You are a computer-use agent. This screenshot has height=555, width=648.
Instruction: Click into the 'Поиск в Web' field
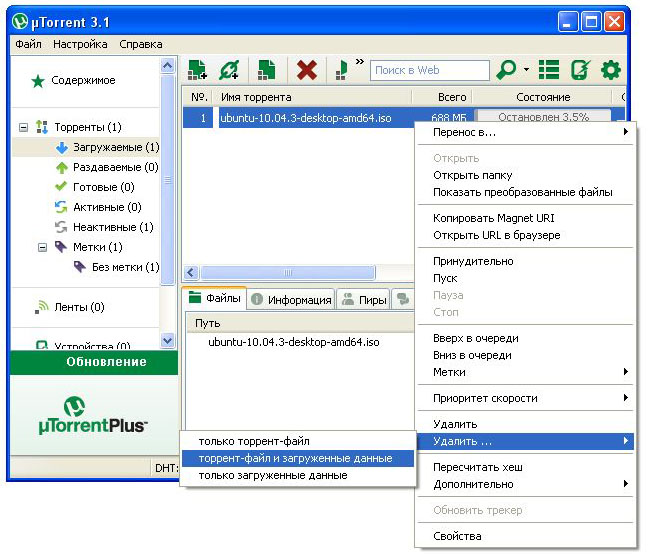point(430,70)
